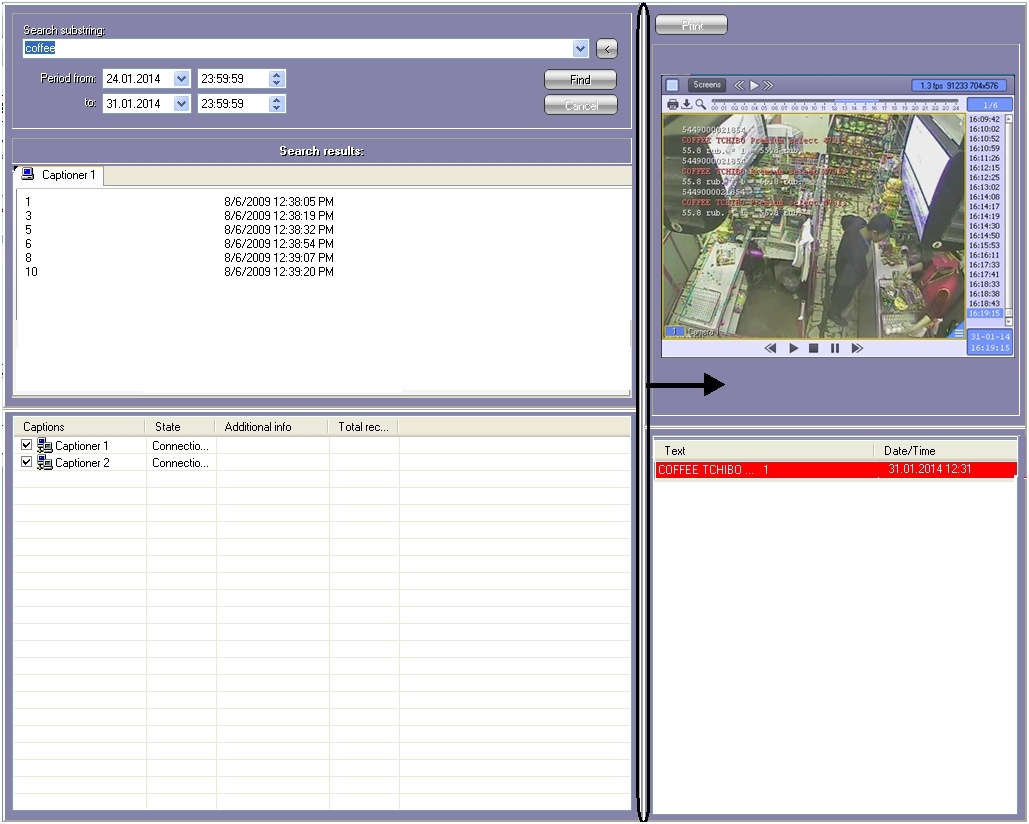Click the Screens button in video panel
Image resolution: width=1029 pixels, height=824 pixels.
pos(707,86)
